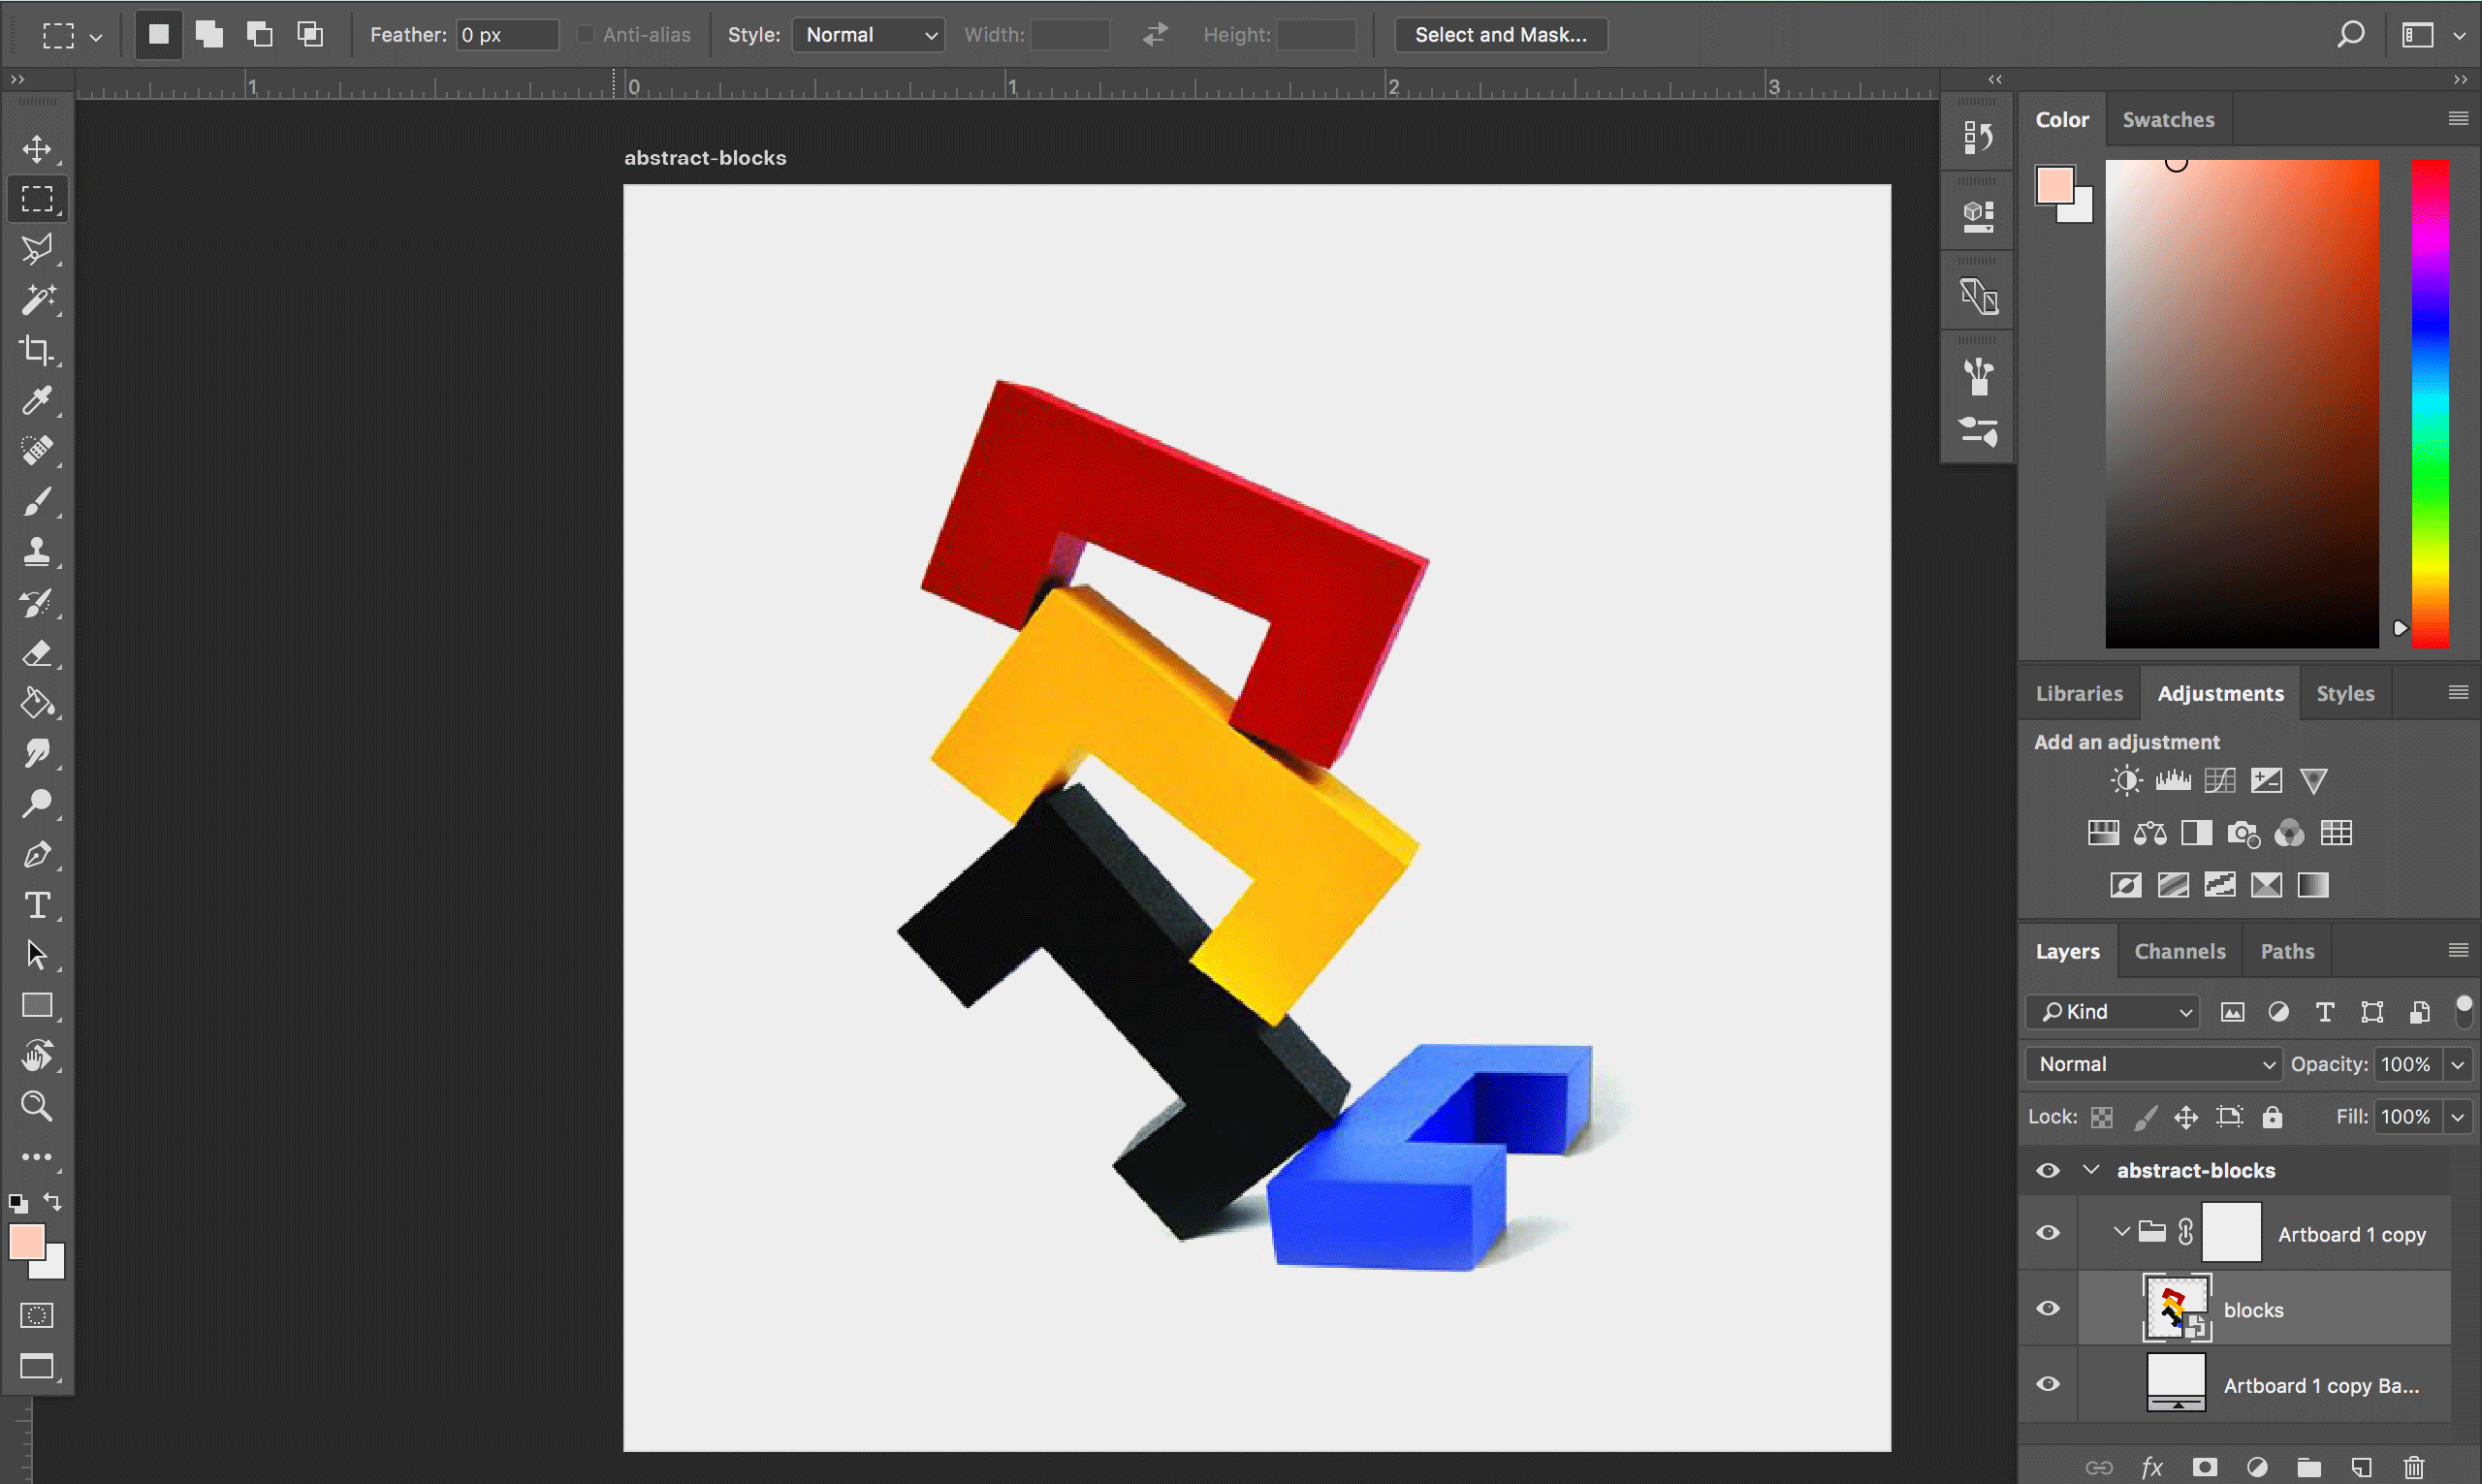This screenshot has width=2482, height=1484.
Task: Open the layer blend mode dropdown
Action: tap(2153, 1064)
